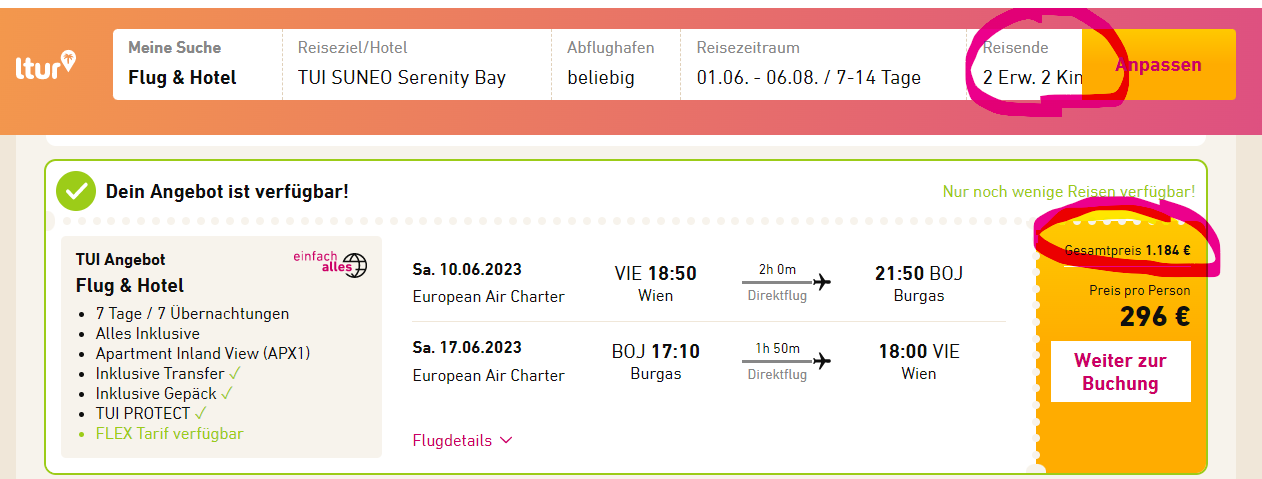Select the outbound flight airplane icon
Viewport: 1262px width, 479px height.
822,281
